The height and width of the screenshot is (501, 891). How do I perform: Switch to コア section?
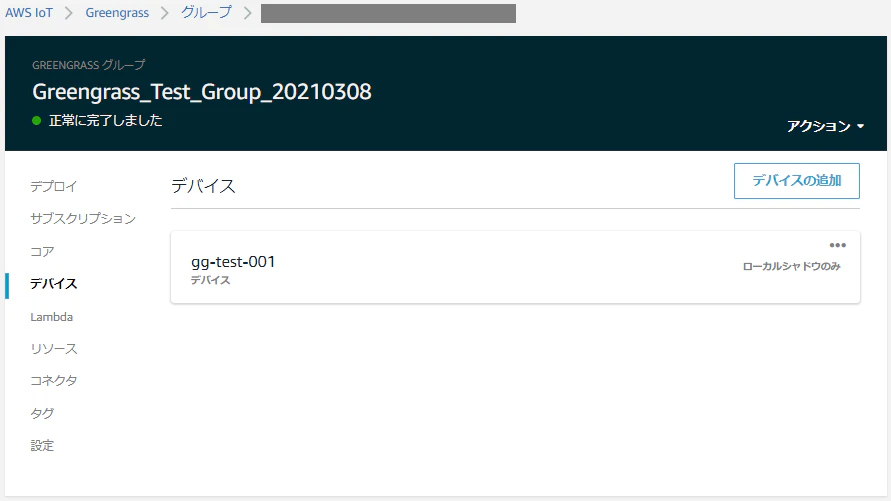pos(42,251)
